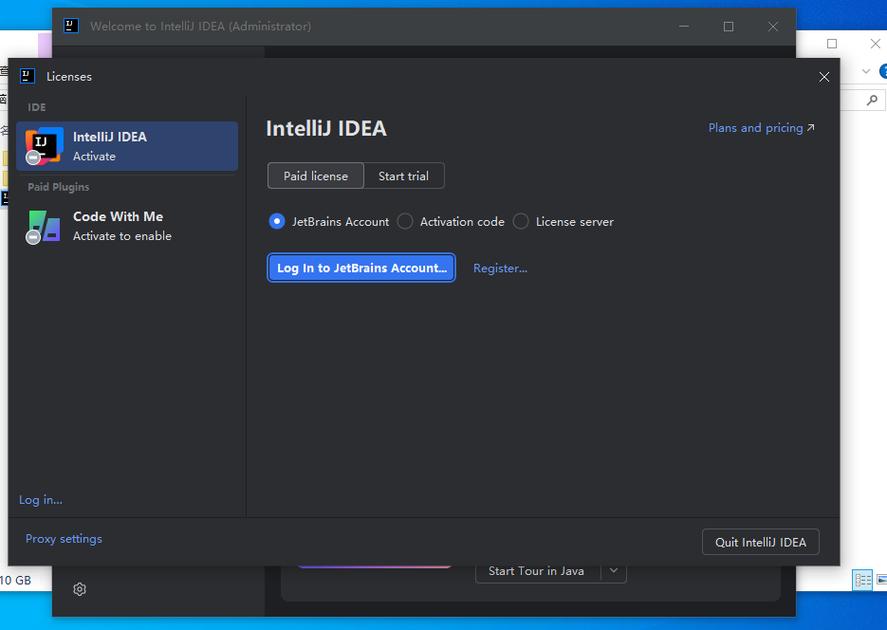Pick the License server radio option
887x630 pixels.
(520, 221)
